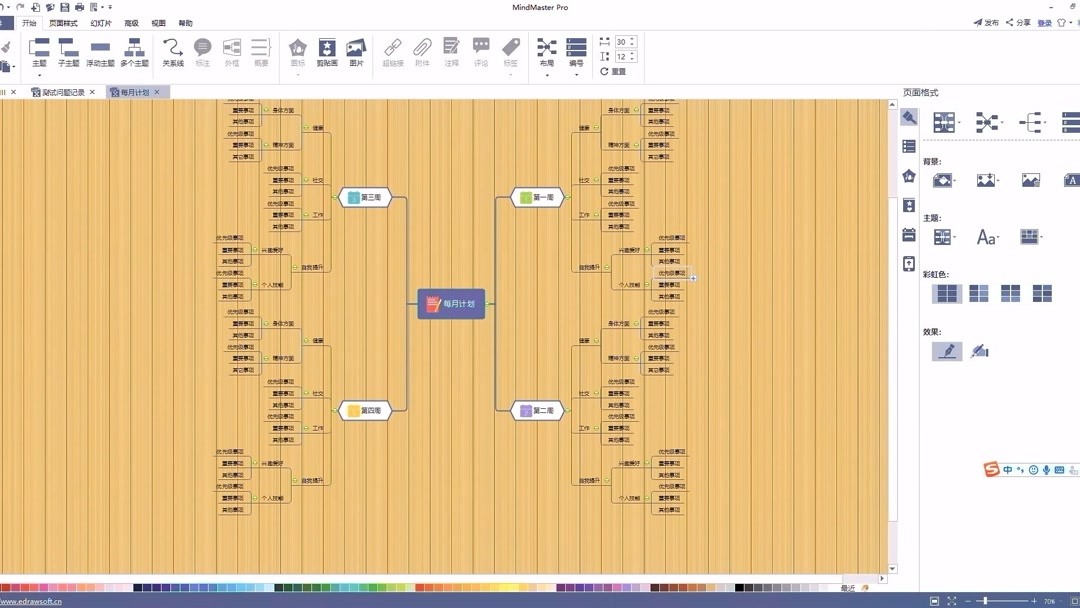Viewport: 1080px width, 608px height.
Task: Switch to the outline panel icon in sidebar
Action: [x=908, y=145]
